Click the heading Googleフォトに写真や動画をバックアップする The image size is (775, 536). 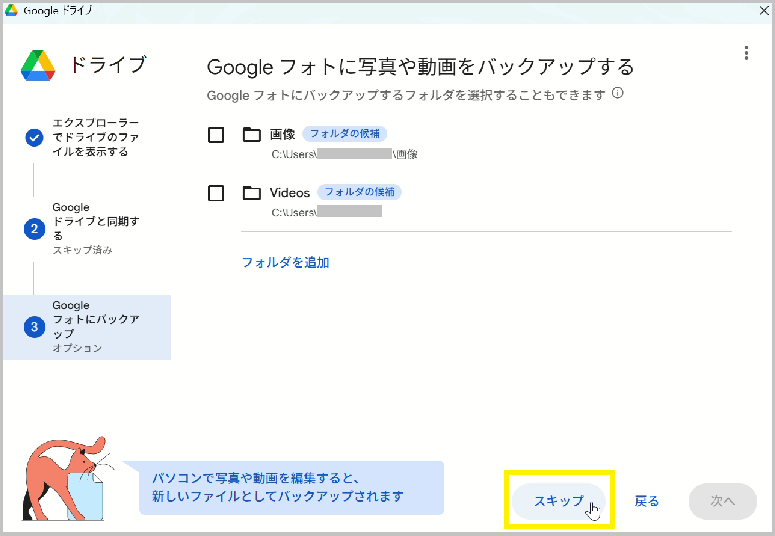[x=420, y=67]
